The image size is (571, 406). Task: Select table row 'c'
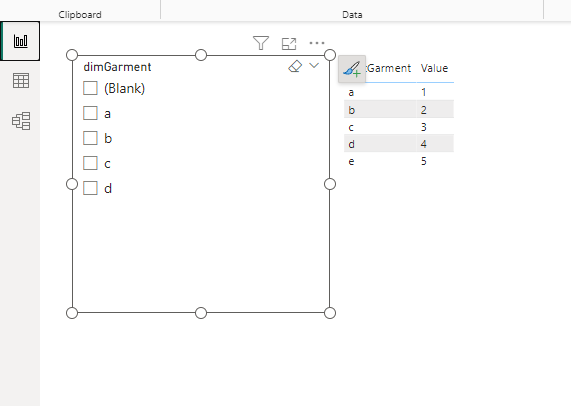pyautogui.click(x=399, y=127)
